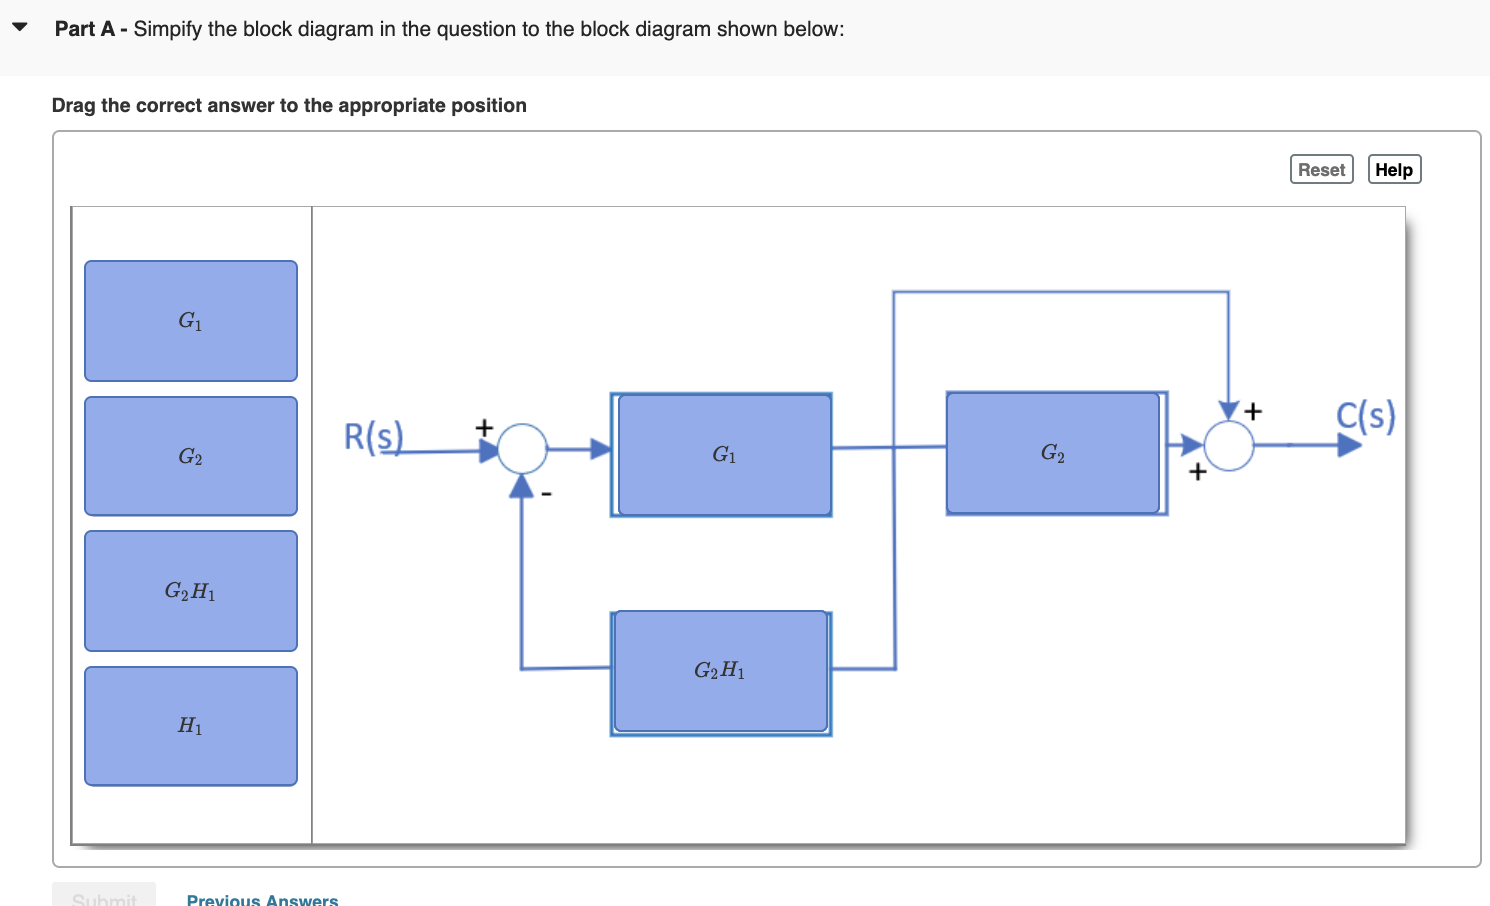Click the right summing junction near C(s)
Viewport: 1490px width, 906px height.
(x=1228, y=446)
